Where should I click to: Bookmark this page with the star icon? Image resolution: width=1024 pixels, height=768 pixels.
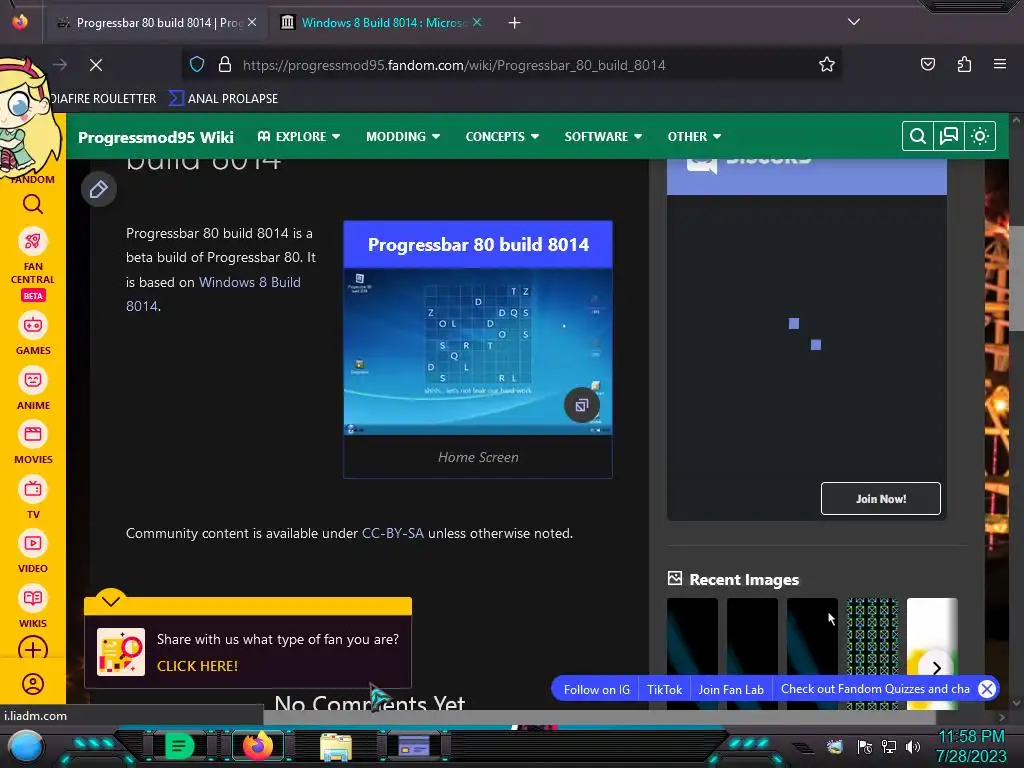click(x=827, y=65)
